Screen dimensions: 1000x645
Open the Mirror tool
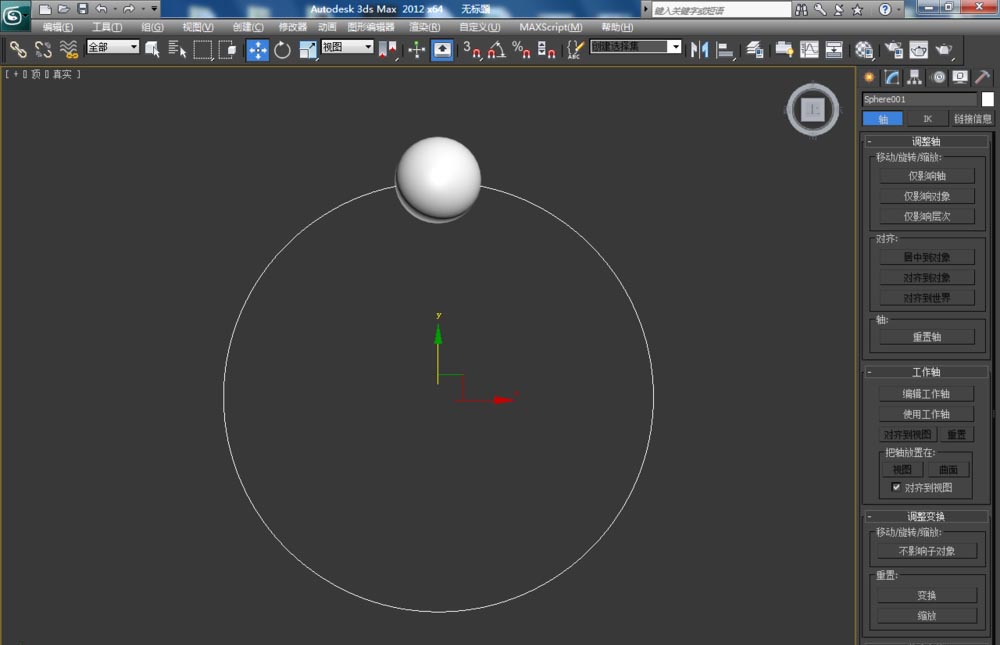click(700, 50)
